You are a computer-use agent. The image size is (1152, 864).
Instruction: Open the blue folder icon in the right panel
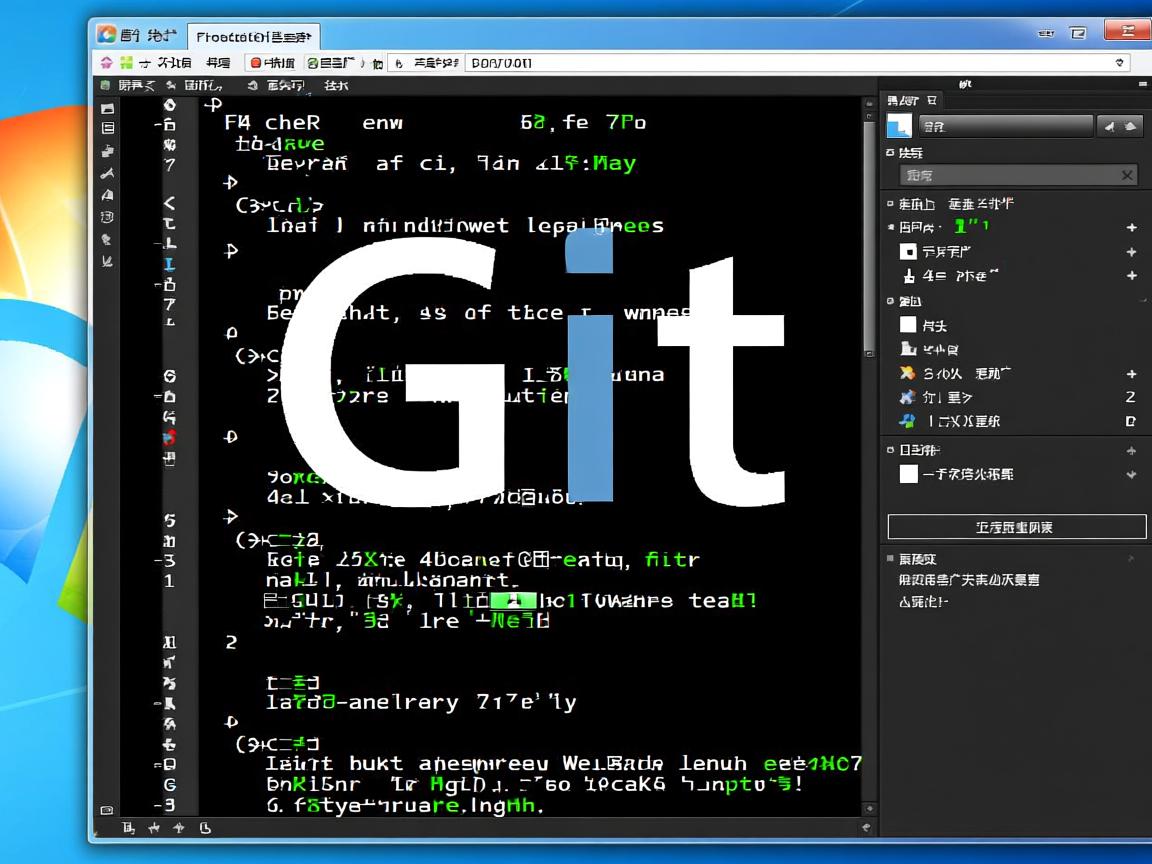(897, 126)
